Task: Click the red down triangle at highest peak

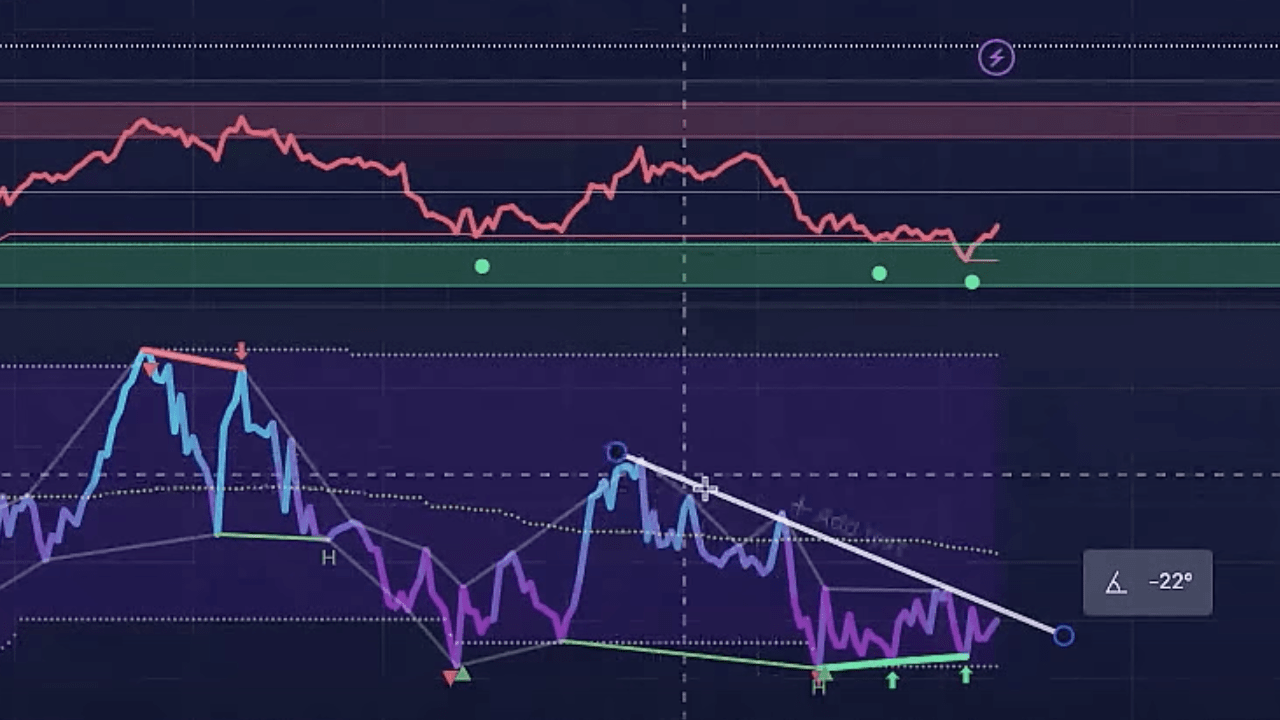Action: 149,371
